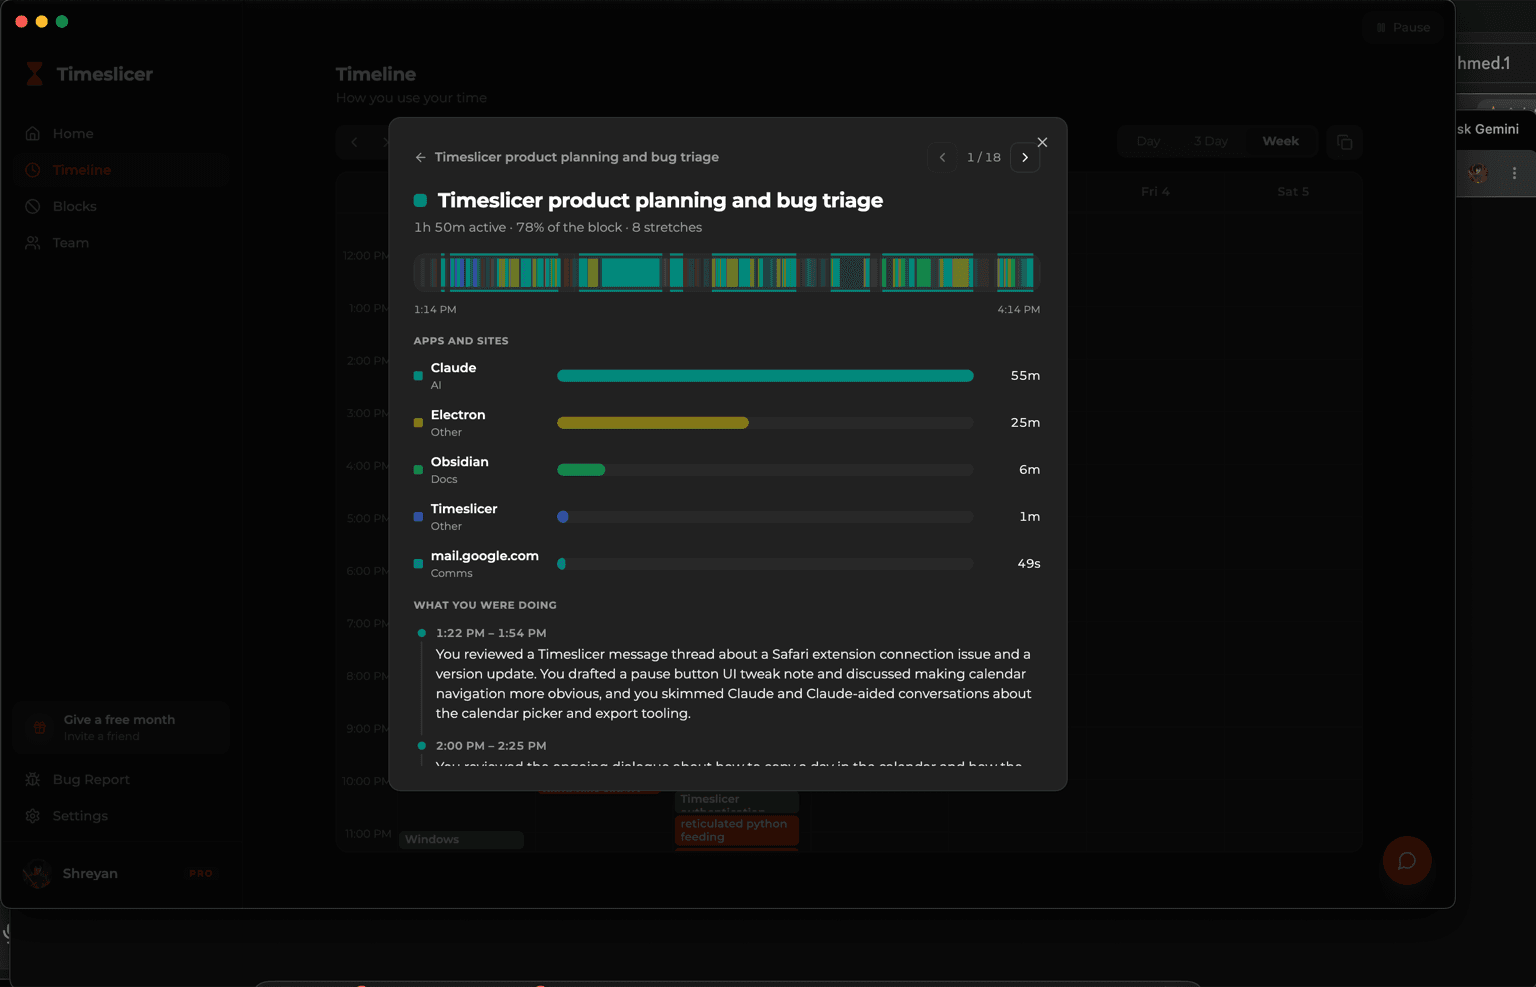Select the Timeslicer app row label in modal

pyautogui.click(x=464, y=509)
